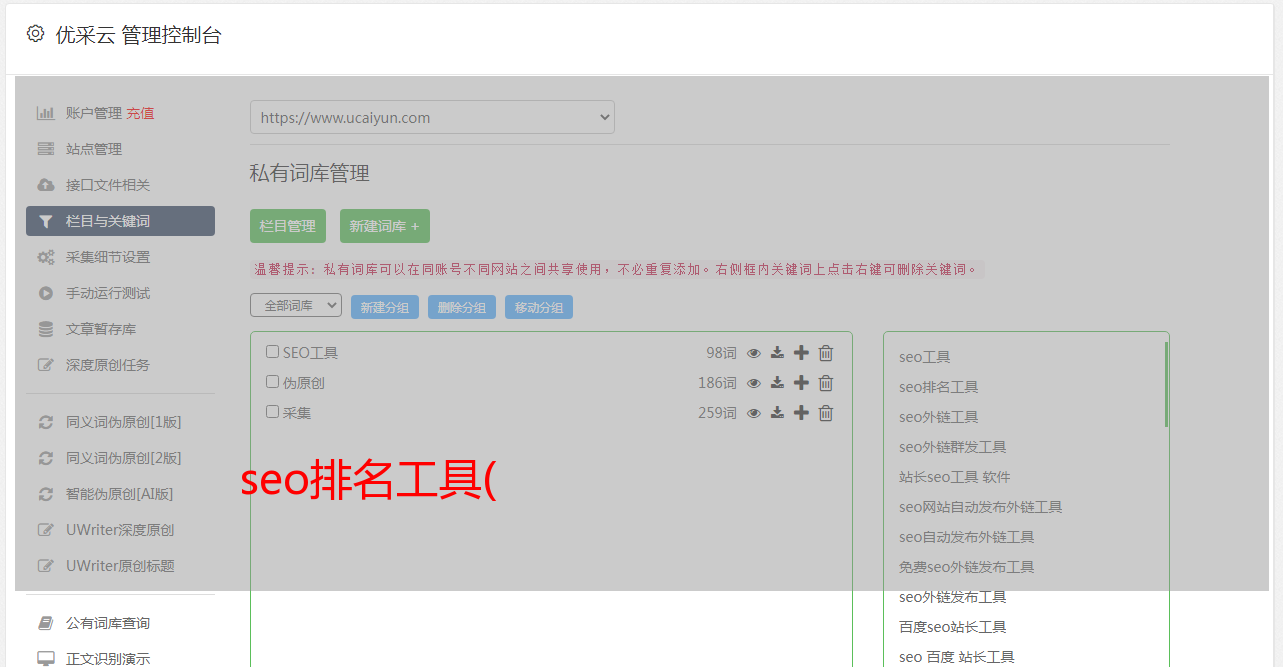Select keyword 百度seo站长工具

pos(953,627)
